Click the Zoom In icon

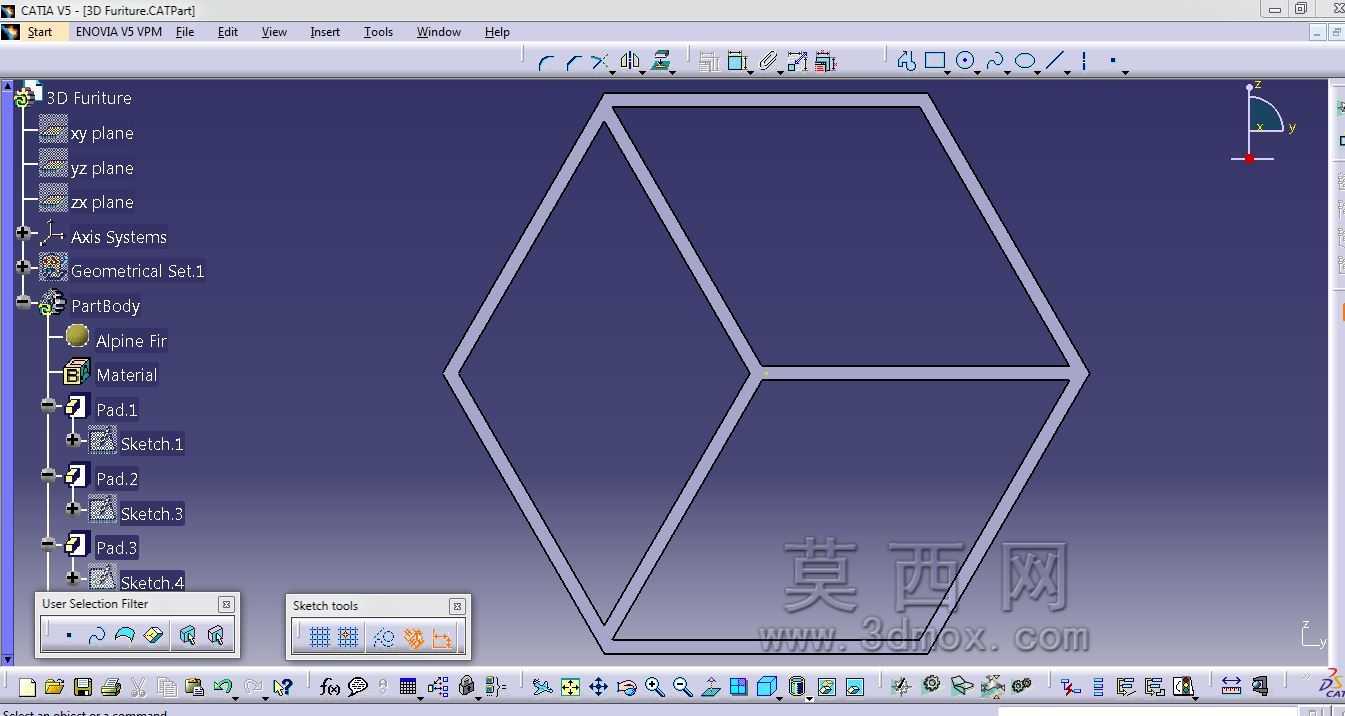(x=655, y=687)
